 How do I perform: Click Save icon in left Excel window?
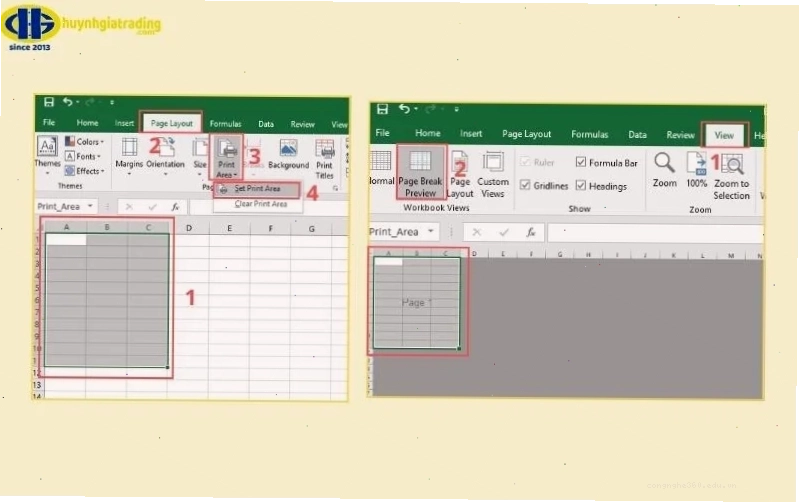pos(49,102)
